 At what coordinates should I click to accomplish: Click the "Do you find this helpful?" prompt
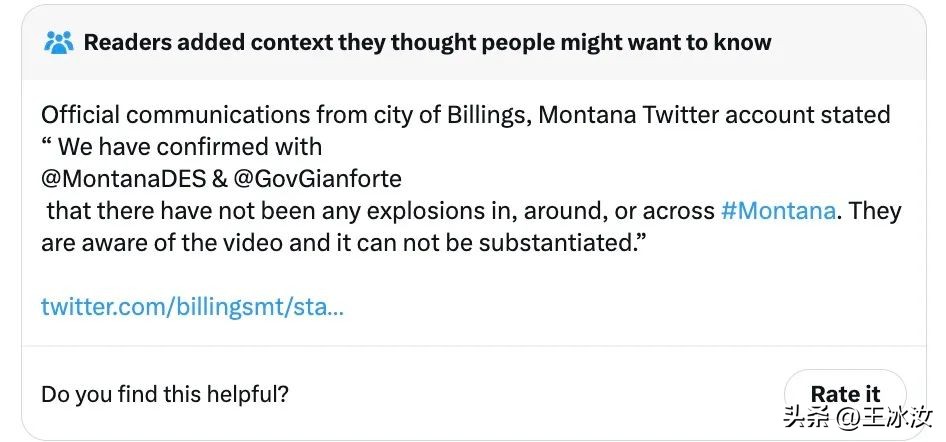(165, 394)
